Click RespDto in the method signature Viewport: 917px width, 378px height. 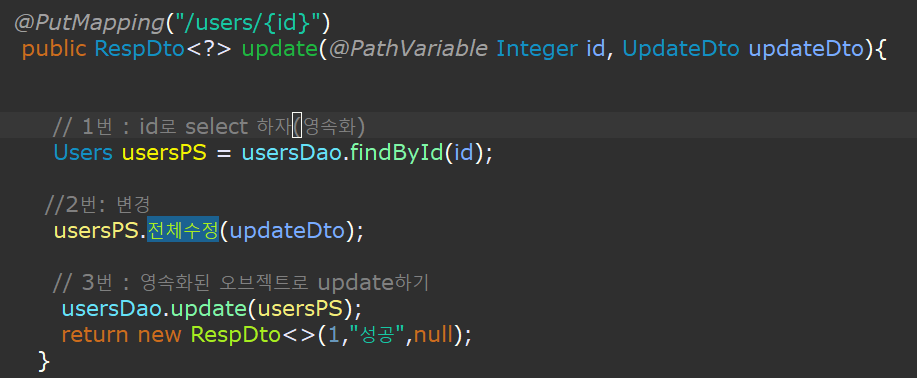coord(140,50)
